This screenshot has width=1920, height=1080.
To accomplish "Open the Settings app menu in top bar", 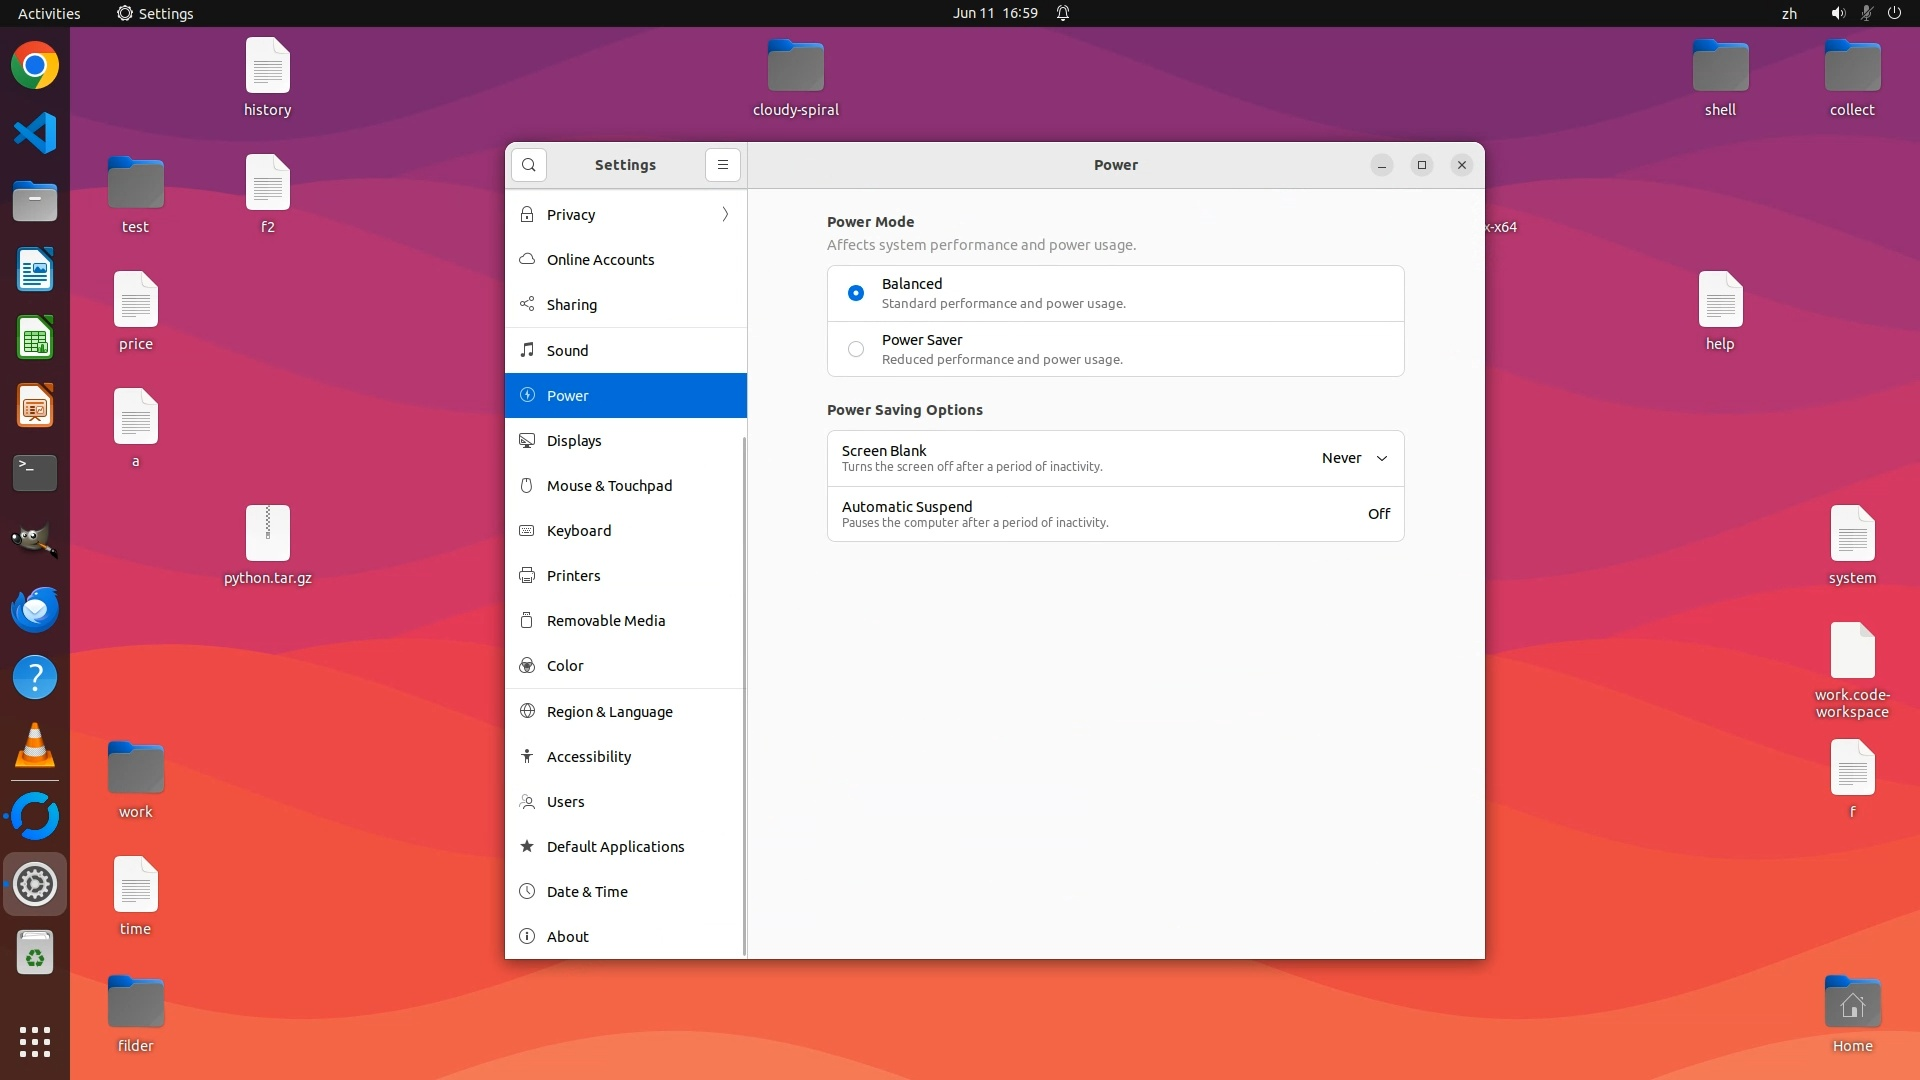I will pyautogui.click(x=155, y=13).
